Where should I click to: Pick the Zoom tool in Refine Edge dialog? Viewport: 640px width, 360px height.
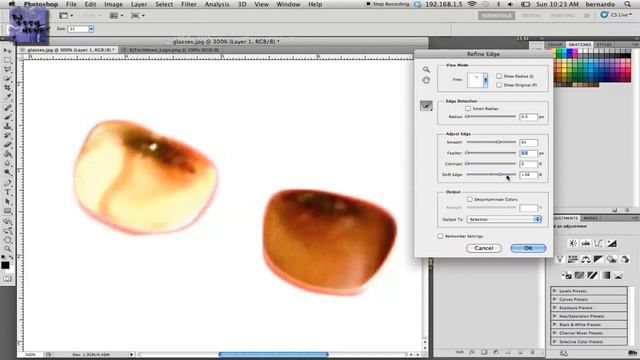coord(426,70)
